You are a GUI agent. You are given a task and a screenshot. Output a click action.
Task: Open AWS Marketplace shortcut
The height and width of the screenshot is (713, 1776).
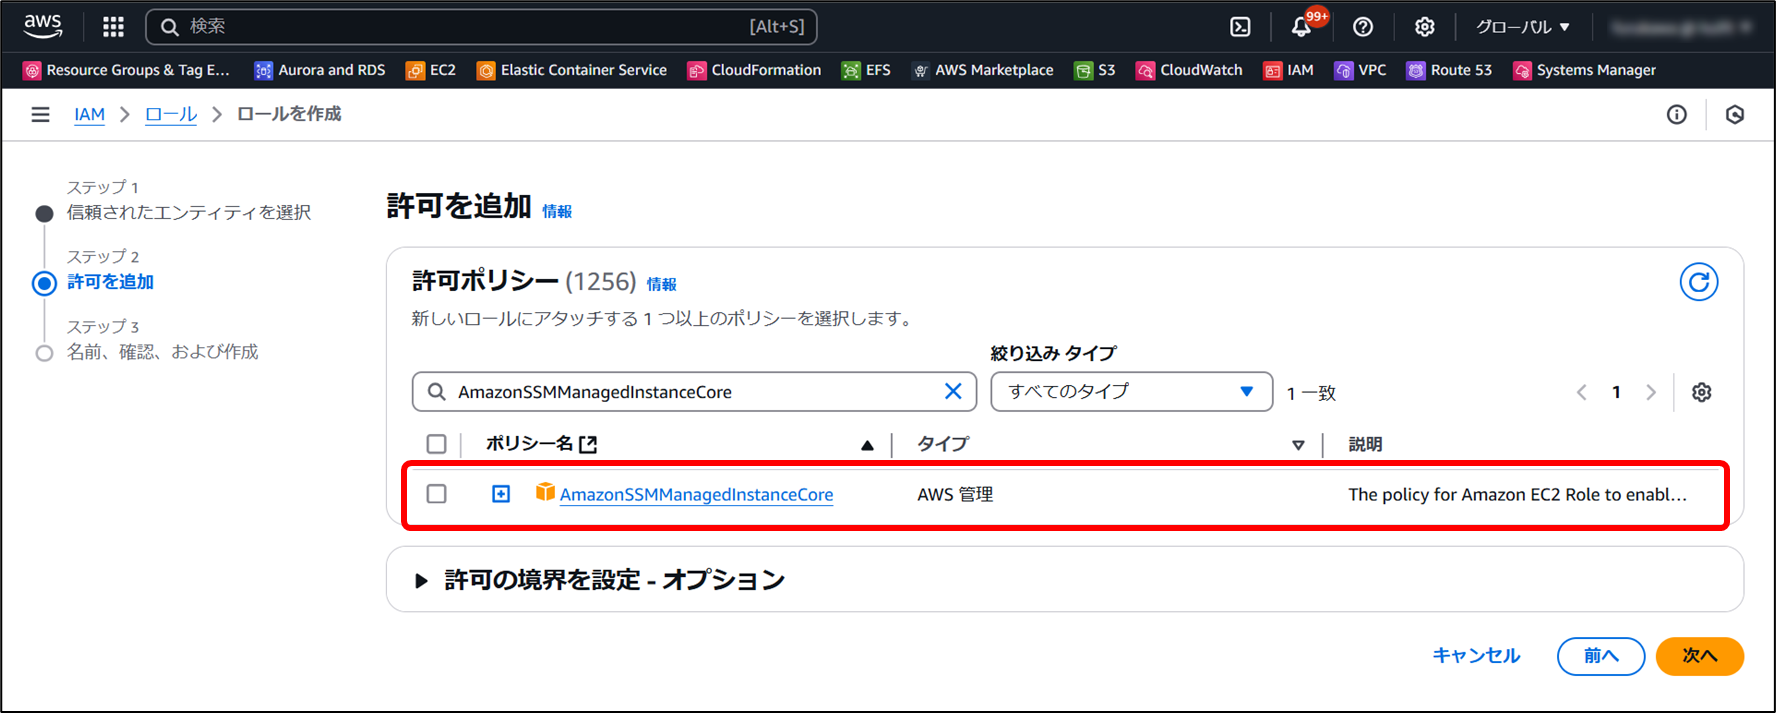pos(982,70)
